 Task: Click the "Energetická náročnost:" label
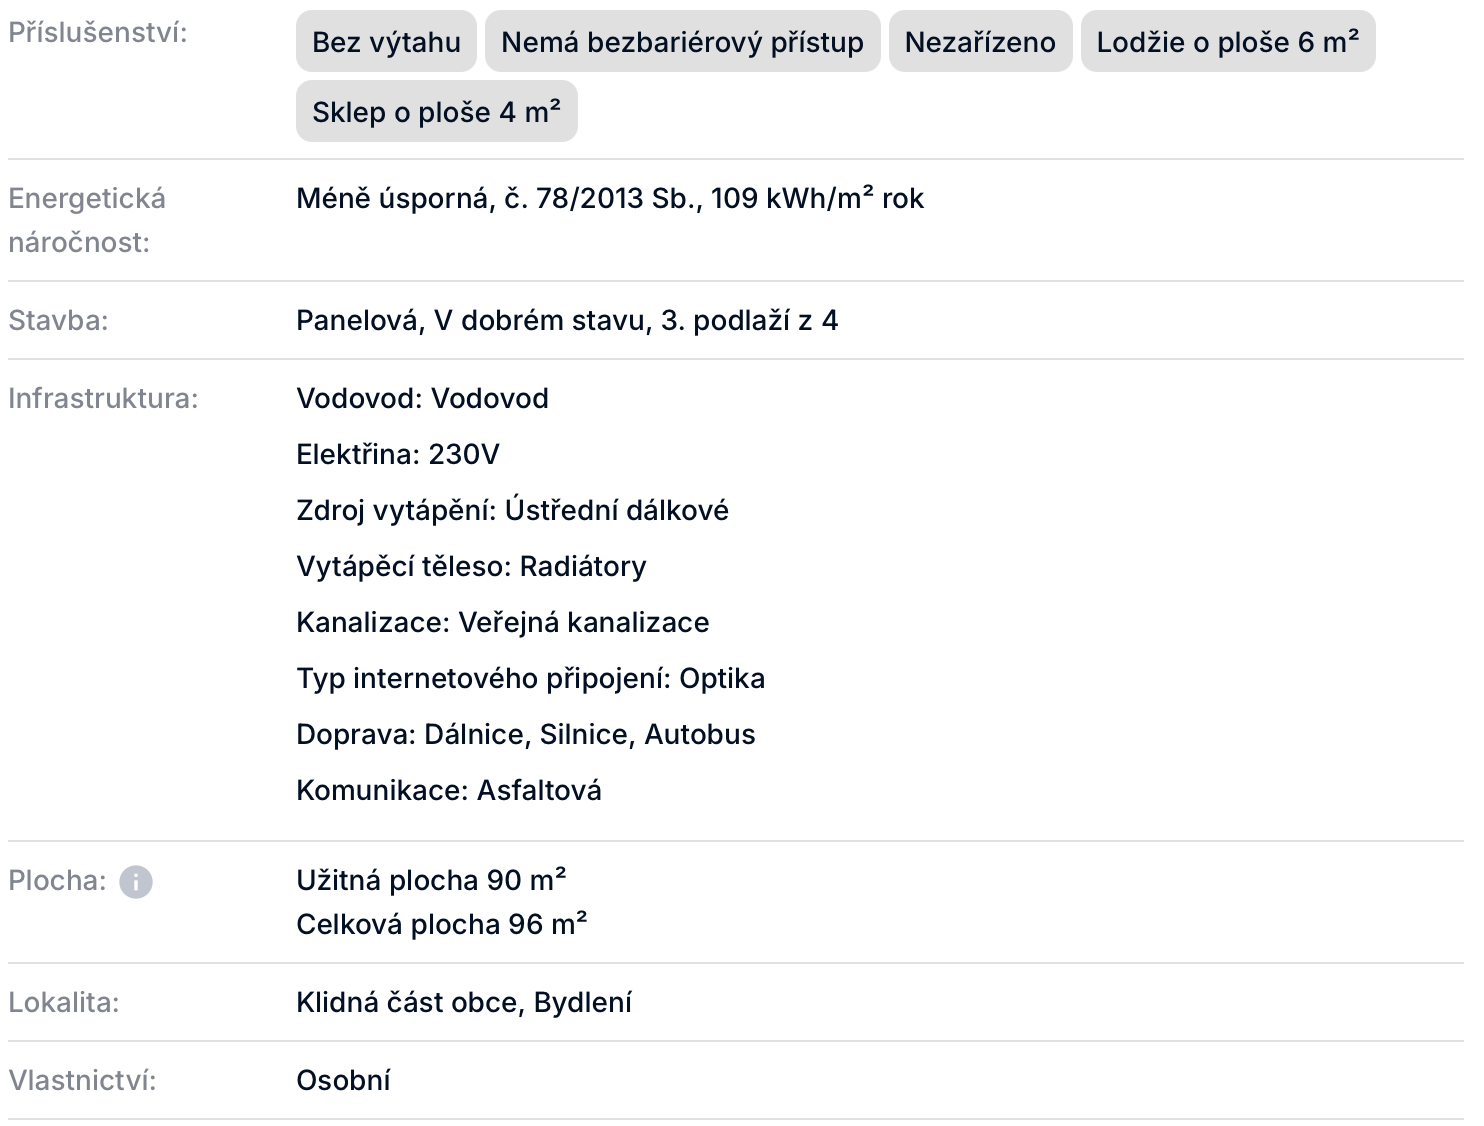[87, 220]
